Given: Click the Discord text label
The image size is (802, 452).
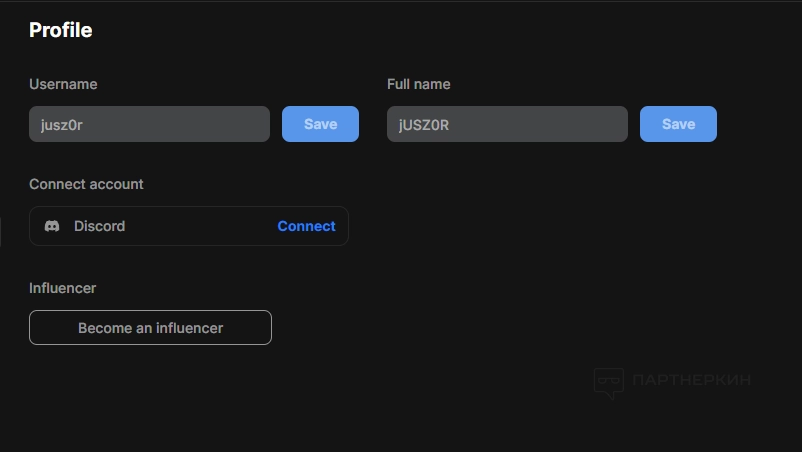Looking at the screenshot, I should click(99, 226).
